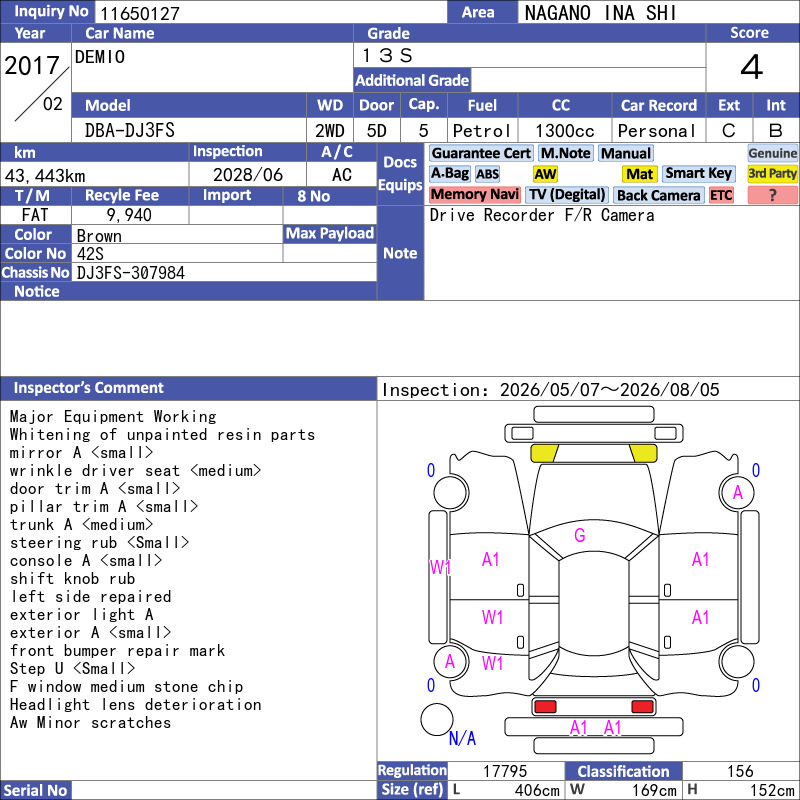Select the color value Brown
Image resolution: width=800 pixels, height=800 pixels.
pos(99,236)
